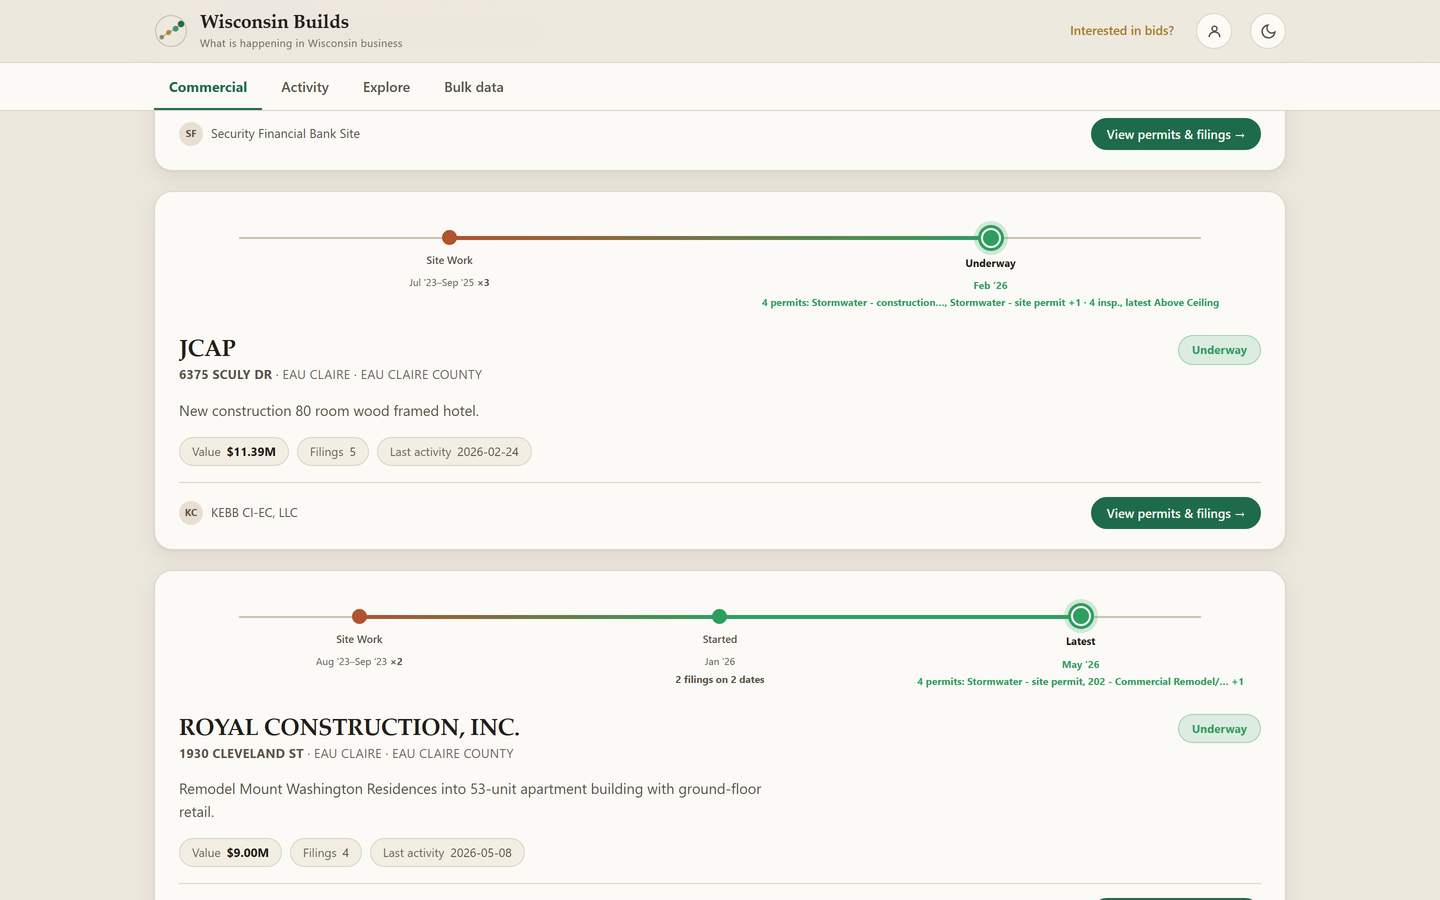Toggle dark mode moon icon
1440x900 pixels.
click(x=1268, y=31)
